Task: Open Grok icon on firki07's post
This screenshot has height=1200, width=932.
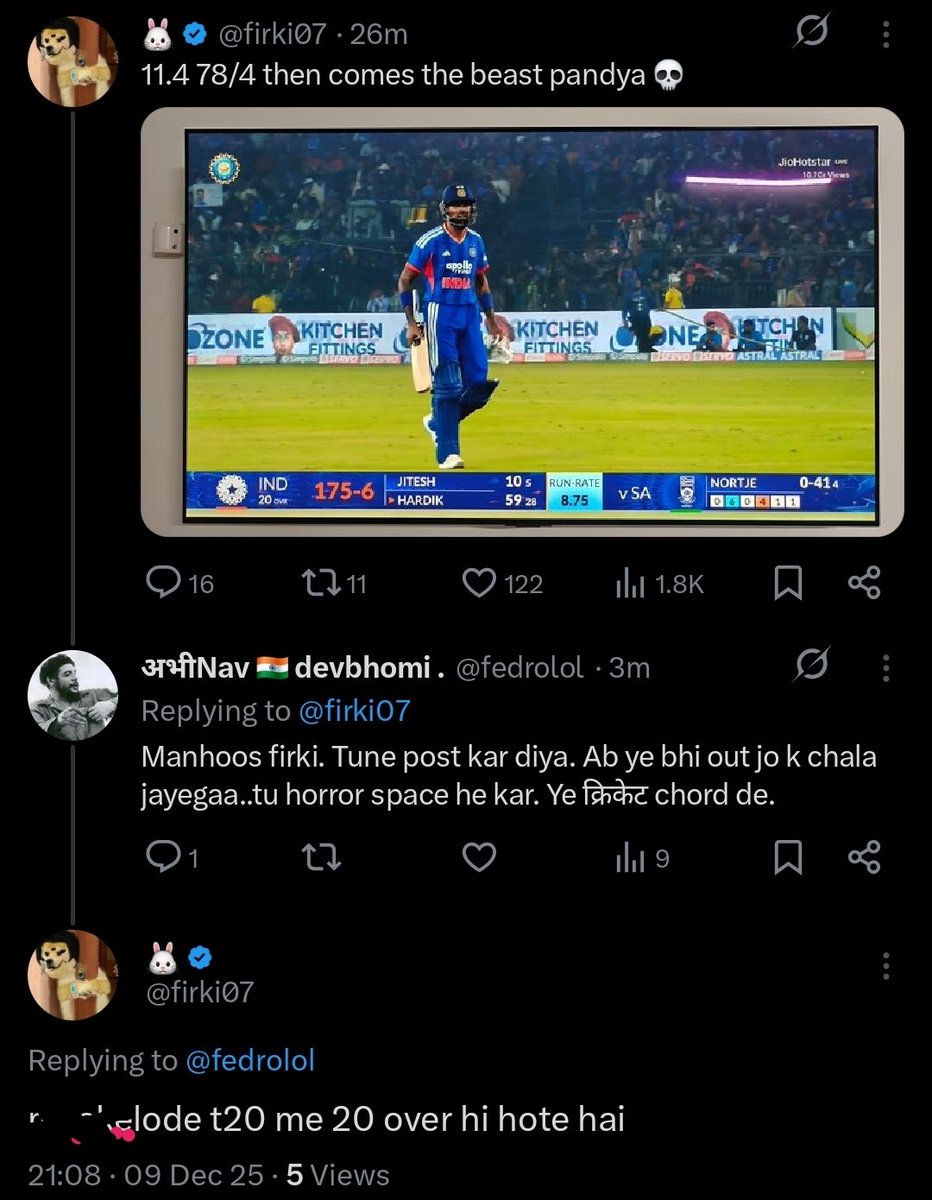Action: click(x=811, y=35)
